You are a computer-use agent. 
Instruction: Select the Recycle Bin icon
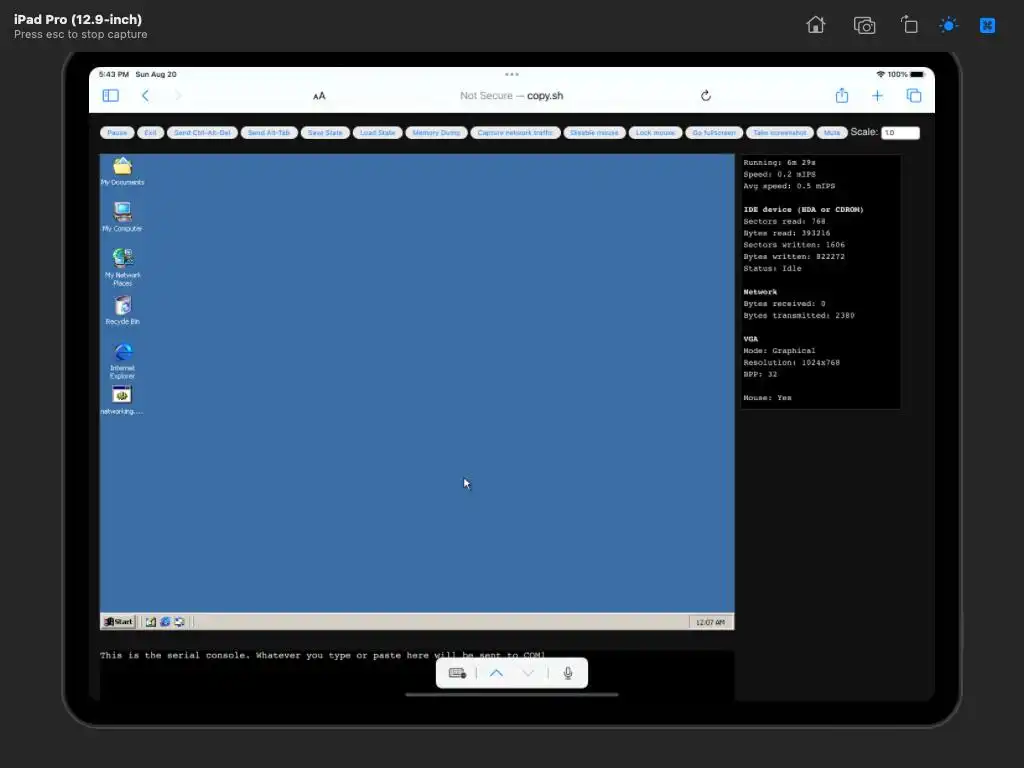(x=122, y=310)
